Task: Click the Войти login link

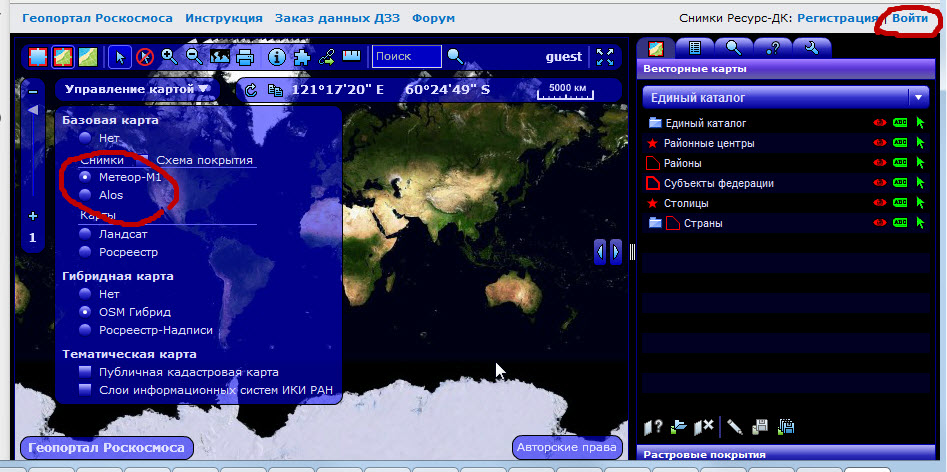Action: pos(909,18)
